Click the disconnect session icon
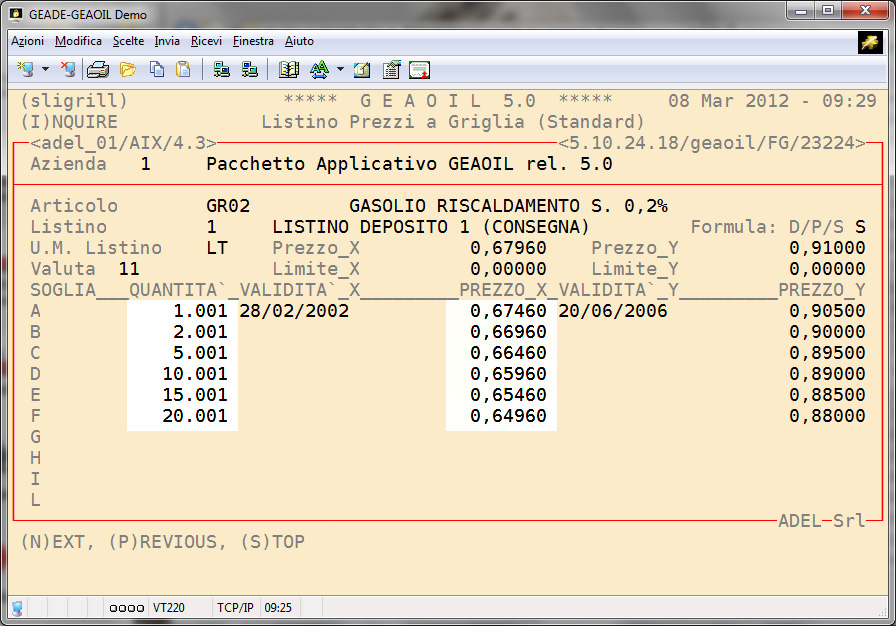Image resolution: width=896 pixels, height=626 pixels. (67, 70)
